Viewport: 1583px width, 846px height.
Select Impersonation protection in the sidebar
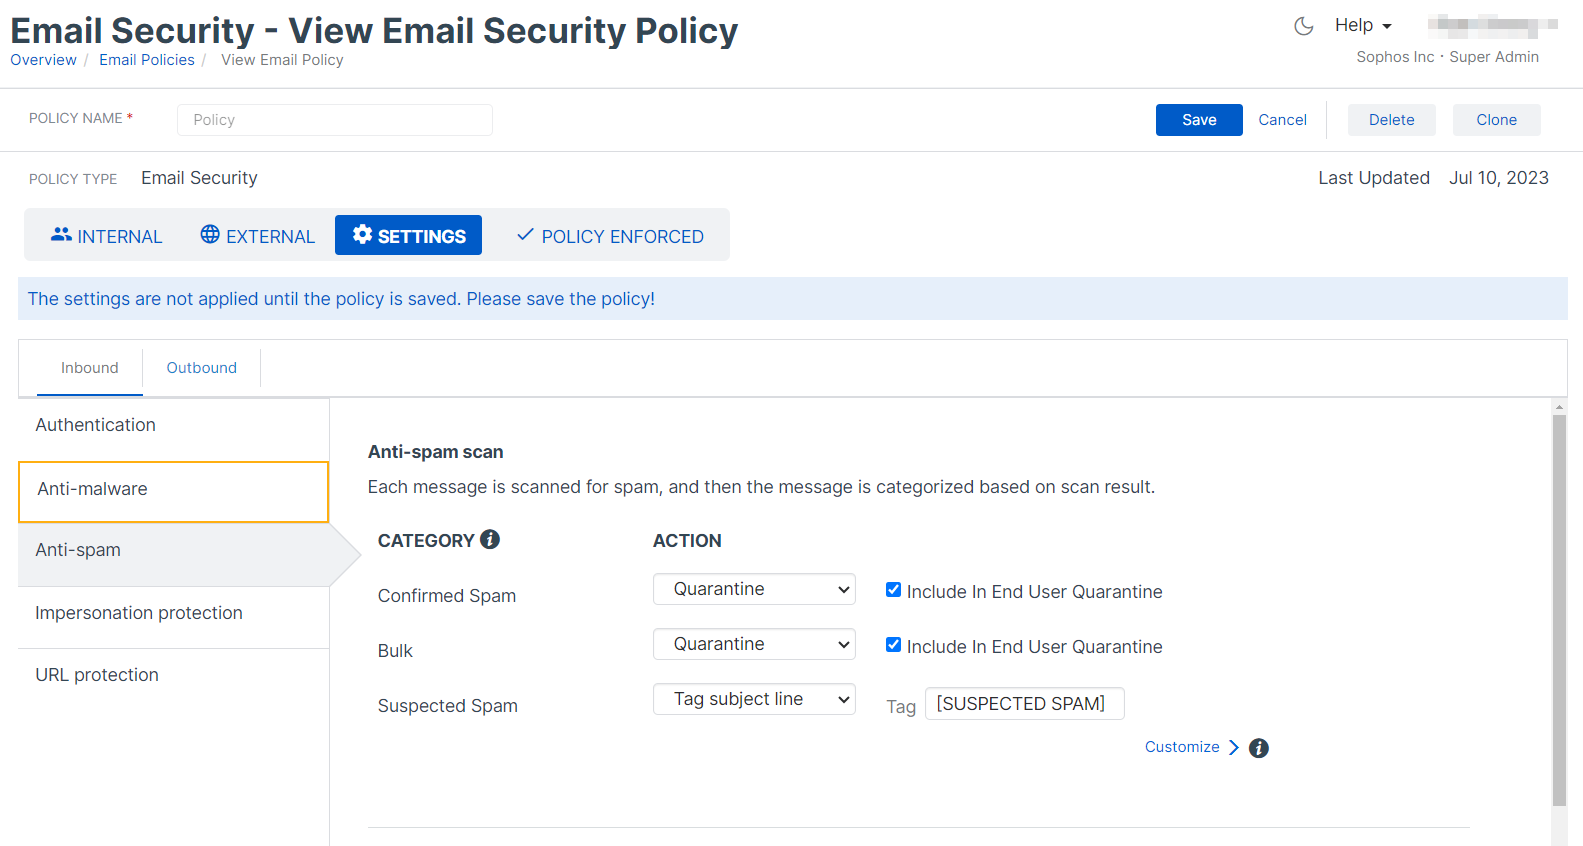click(x=139, y=613)
